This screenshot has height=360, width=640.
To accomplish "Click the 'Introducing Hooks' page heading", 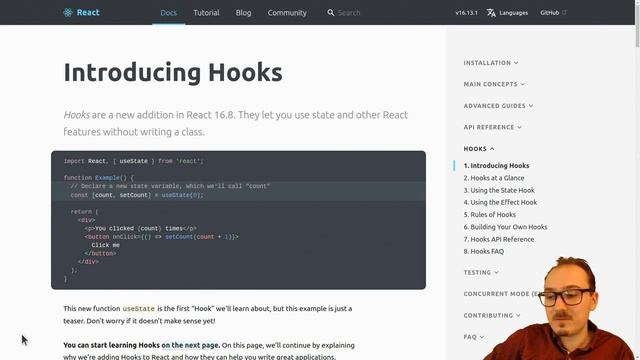I will pyautogui.click(x=173, y=73).
